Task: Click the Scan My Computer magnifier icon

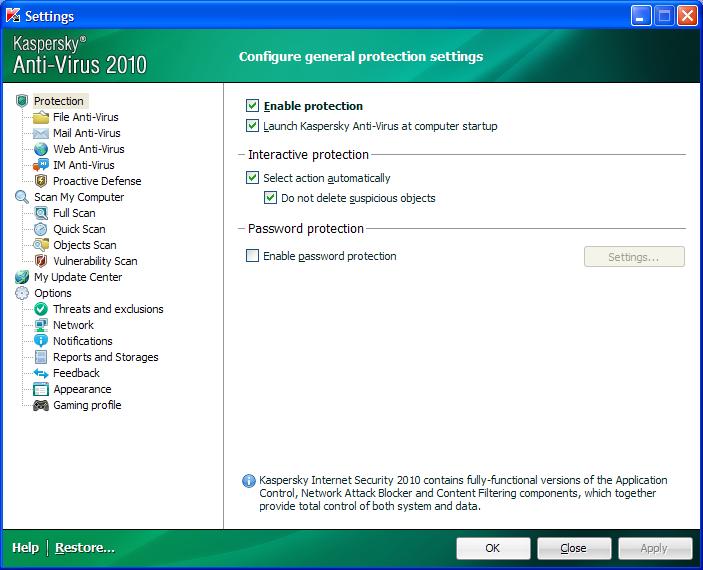Action: pyautogui.click(x=22, y=197)
